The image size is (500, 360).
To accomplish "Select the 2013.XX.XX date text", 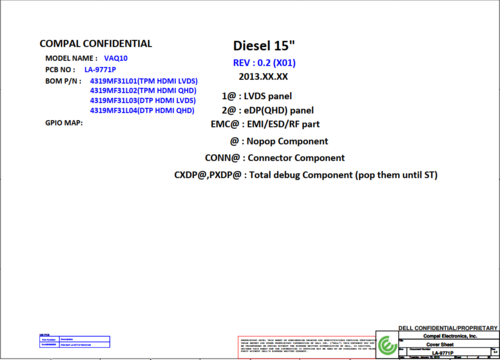I will [263, 77].
